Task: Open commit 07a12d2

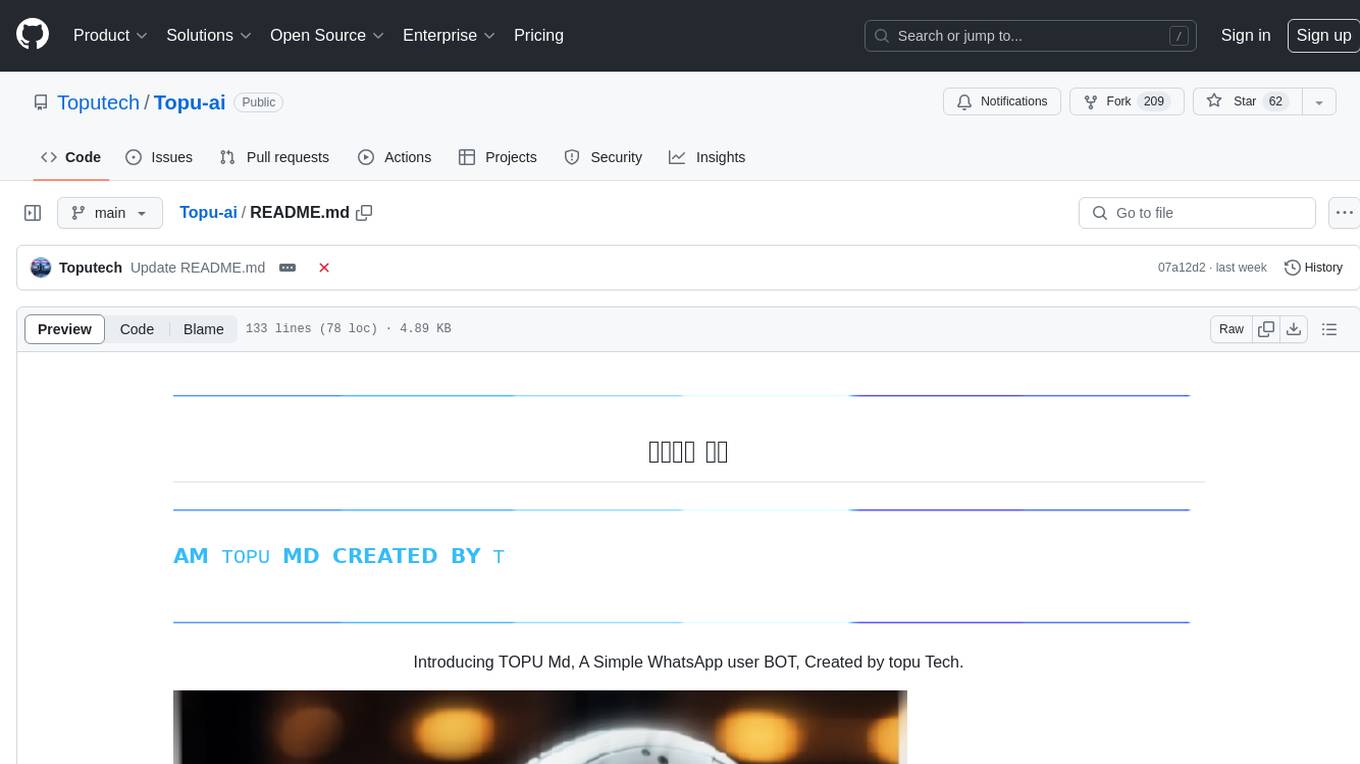Action: [x=1181, y=267]
